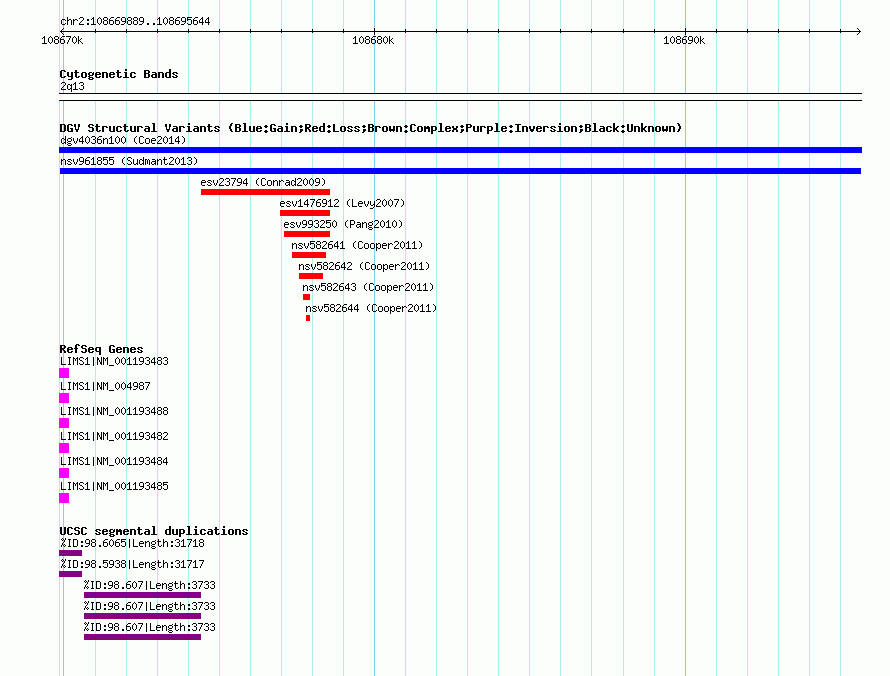Click the magenta LIMS1|NM_001193482 gene block
The image size is (890, 676).
coord(64,448)
